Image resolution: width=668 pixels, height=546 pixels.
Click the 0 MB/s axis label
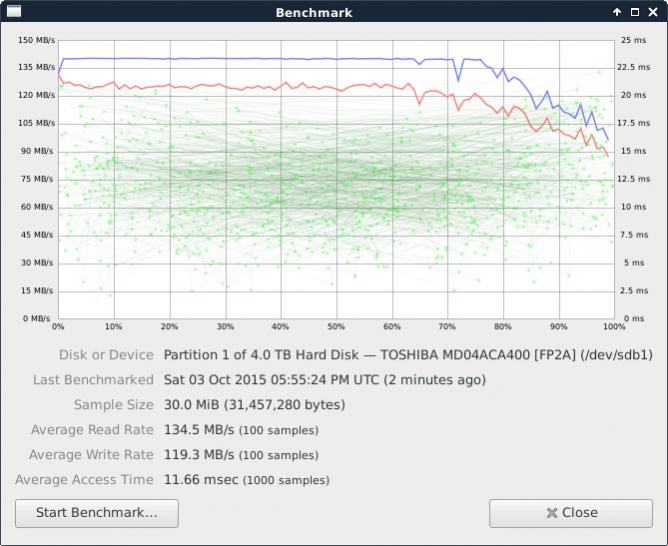pos(37,319)
